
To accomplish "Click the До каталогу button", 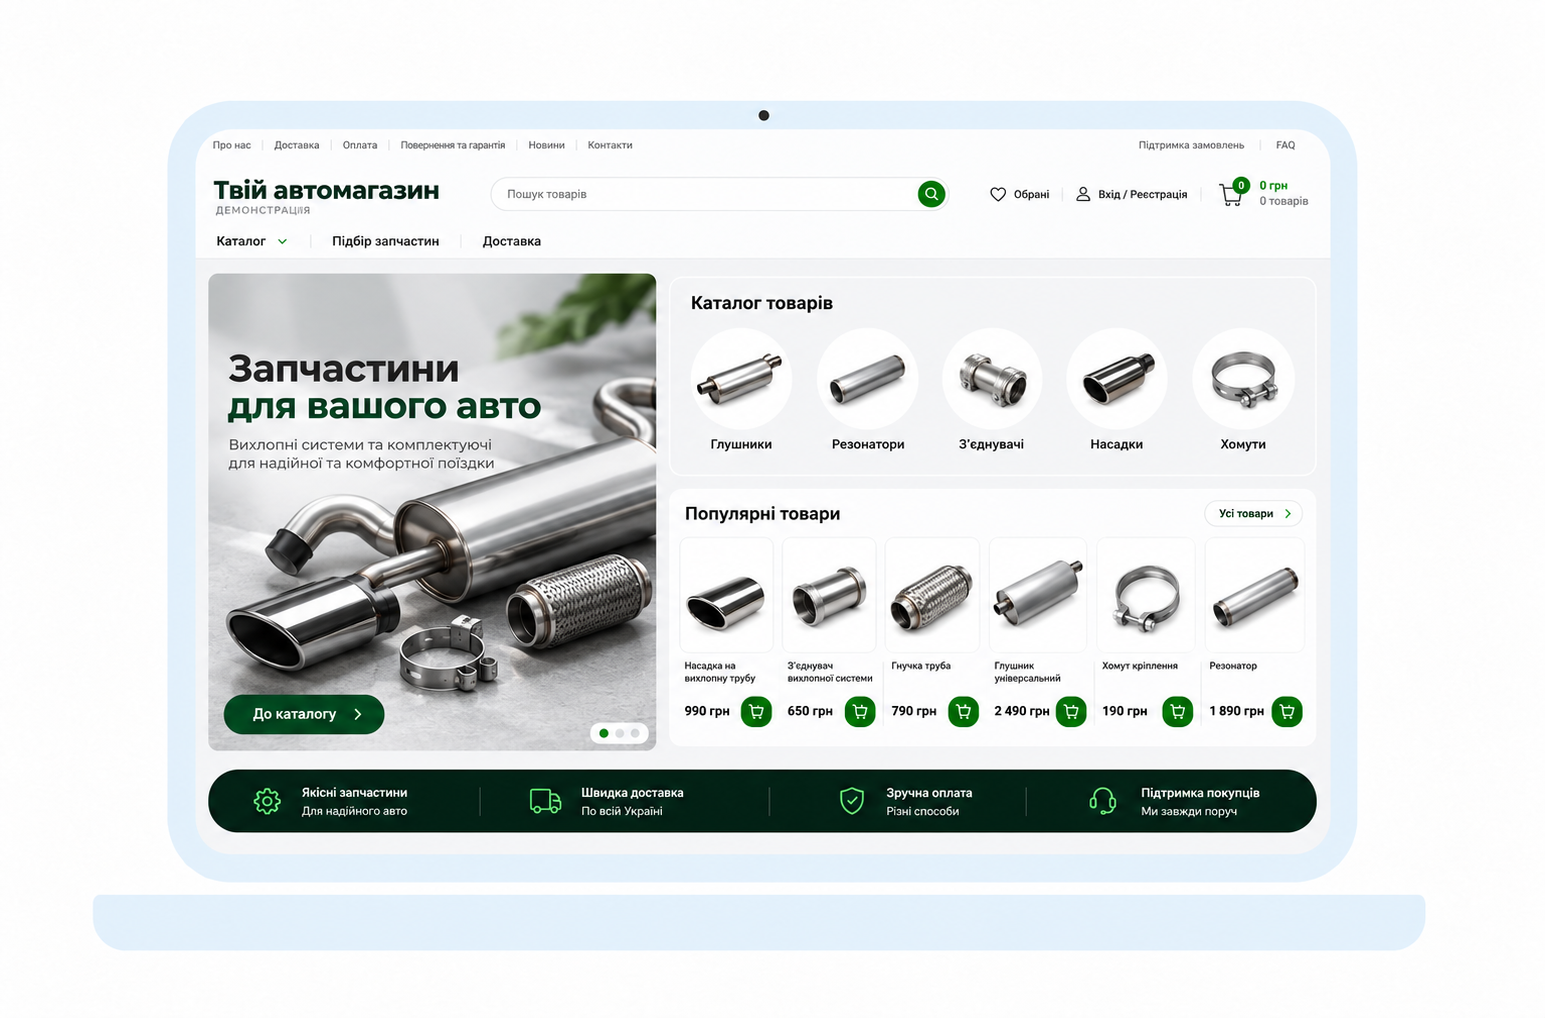I will tap(304, 714).
